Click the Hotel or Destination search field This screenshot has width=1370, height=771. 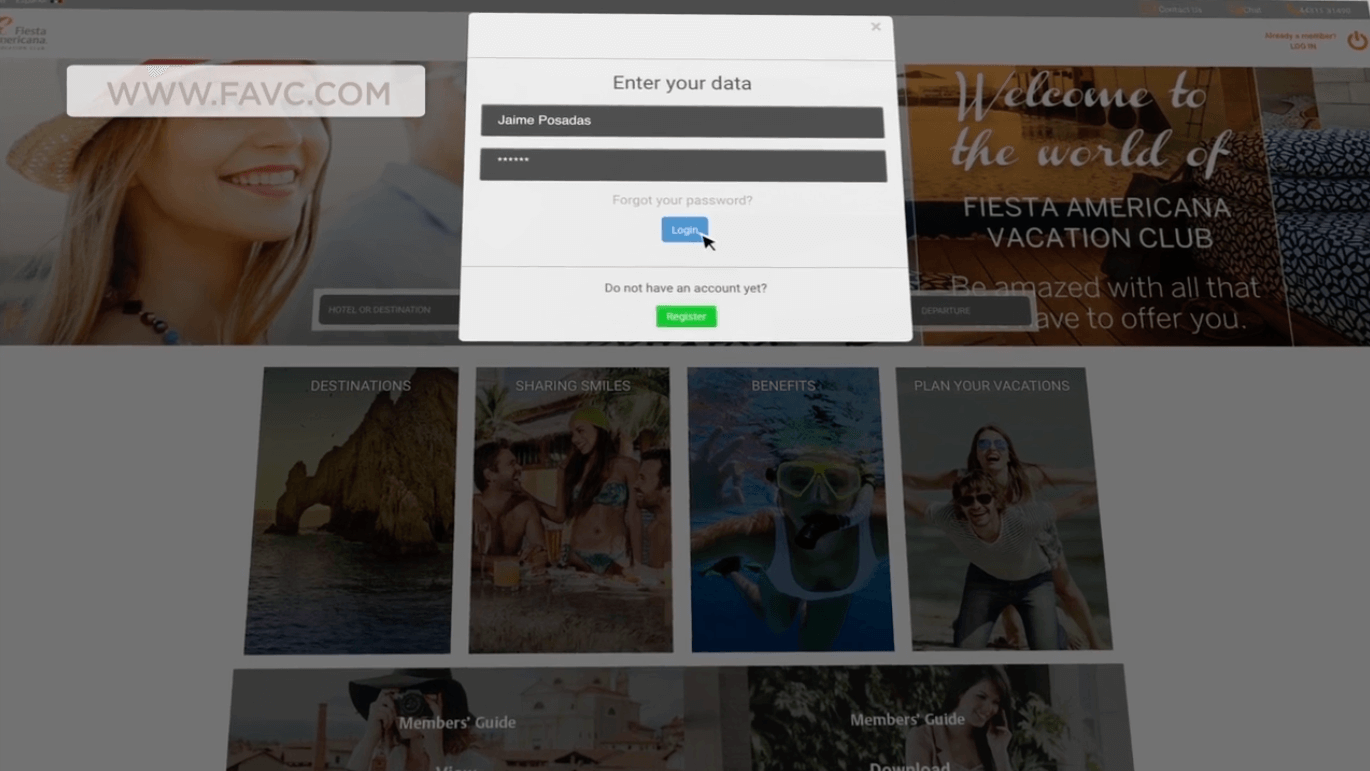click(x=388, y=310)
